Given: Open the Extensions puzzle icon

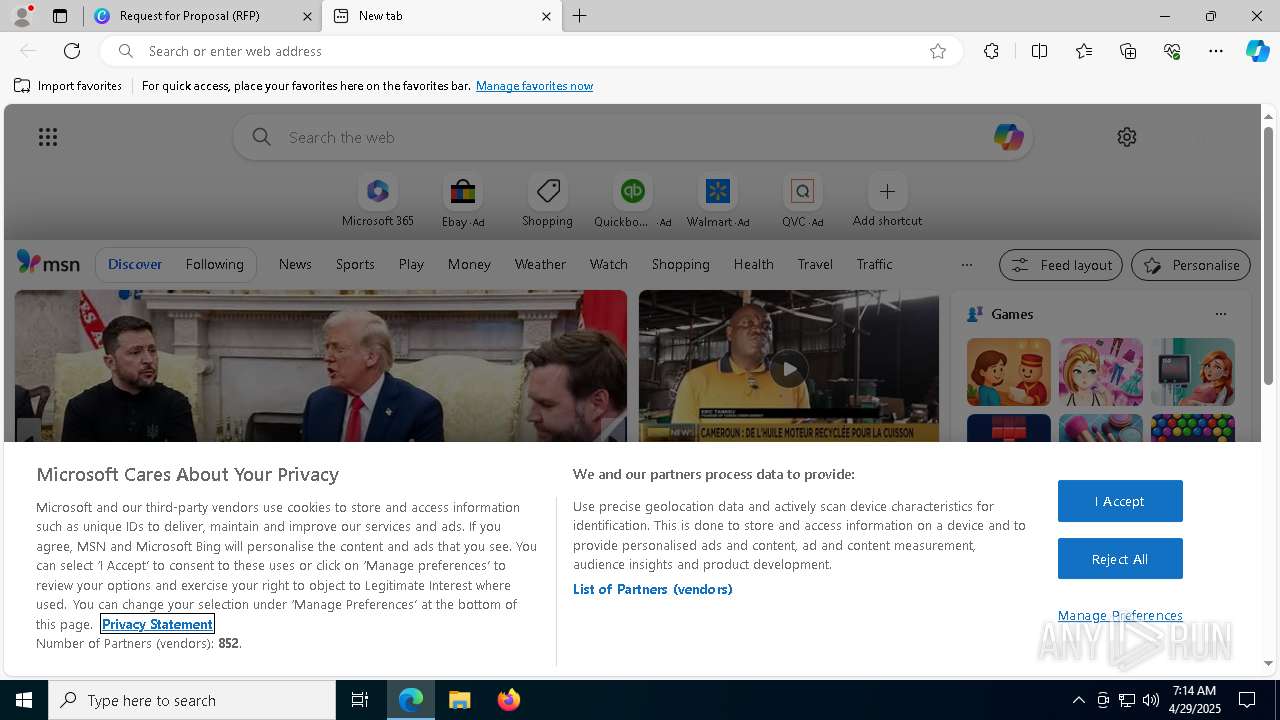Looking at the screenshot, I should (x=991, y=51).
